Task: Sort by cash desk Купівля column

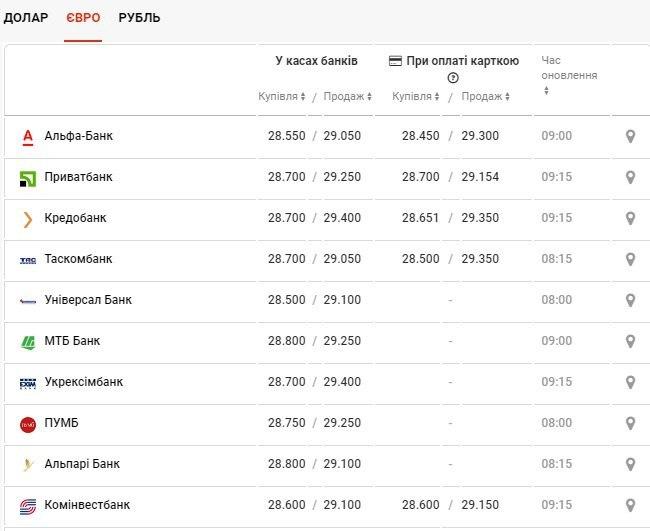Action: [x=282, y=97]
